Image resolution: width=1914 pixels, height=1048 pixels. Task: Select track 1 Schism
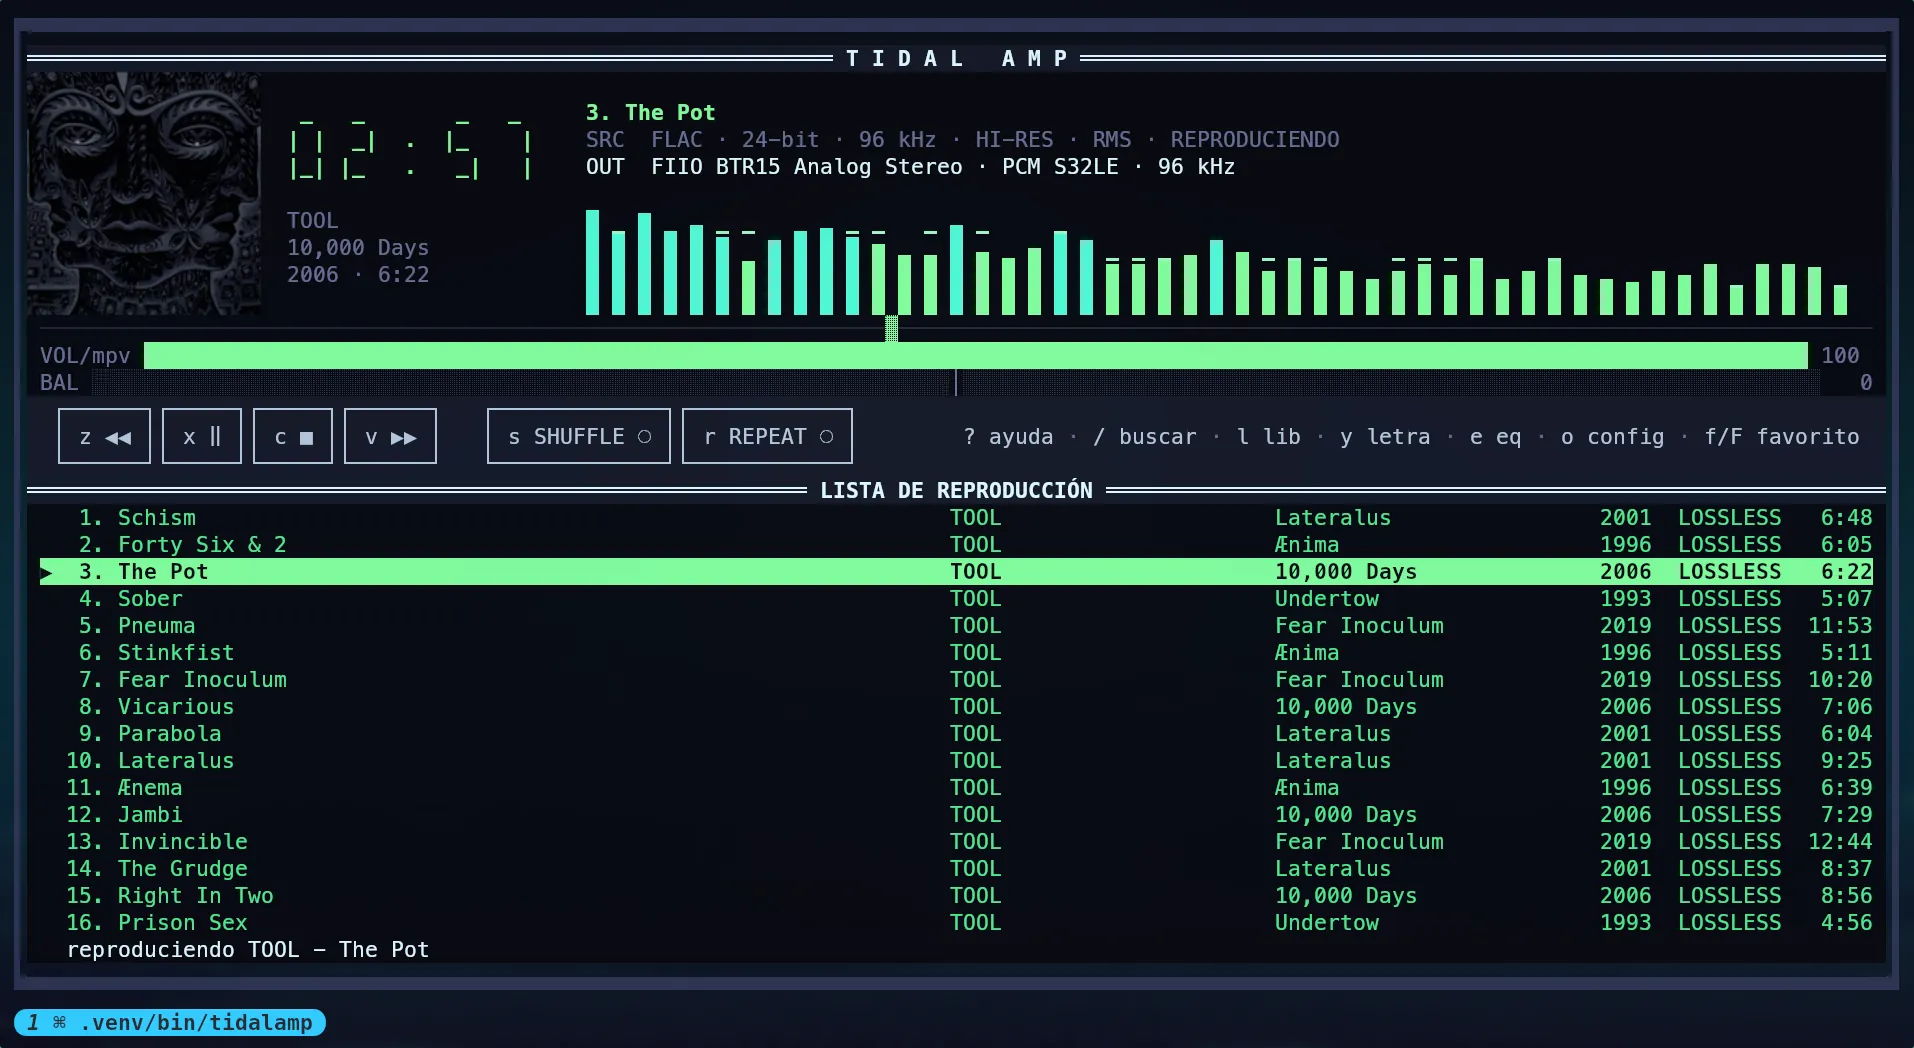coord(956,518)
